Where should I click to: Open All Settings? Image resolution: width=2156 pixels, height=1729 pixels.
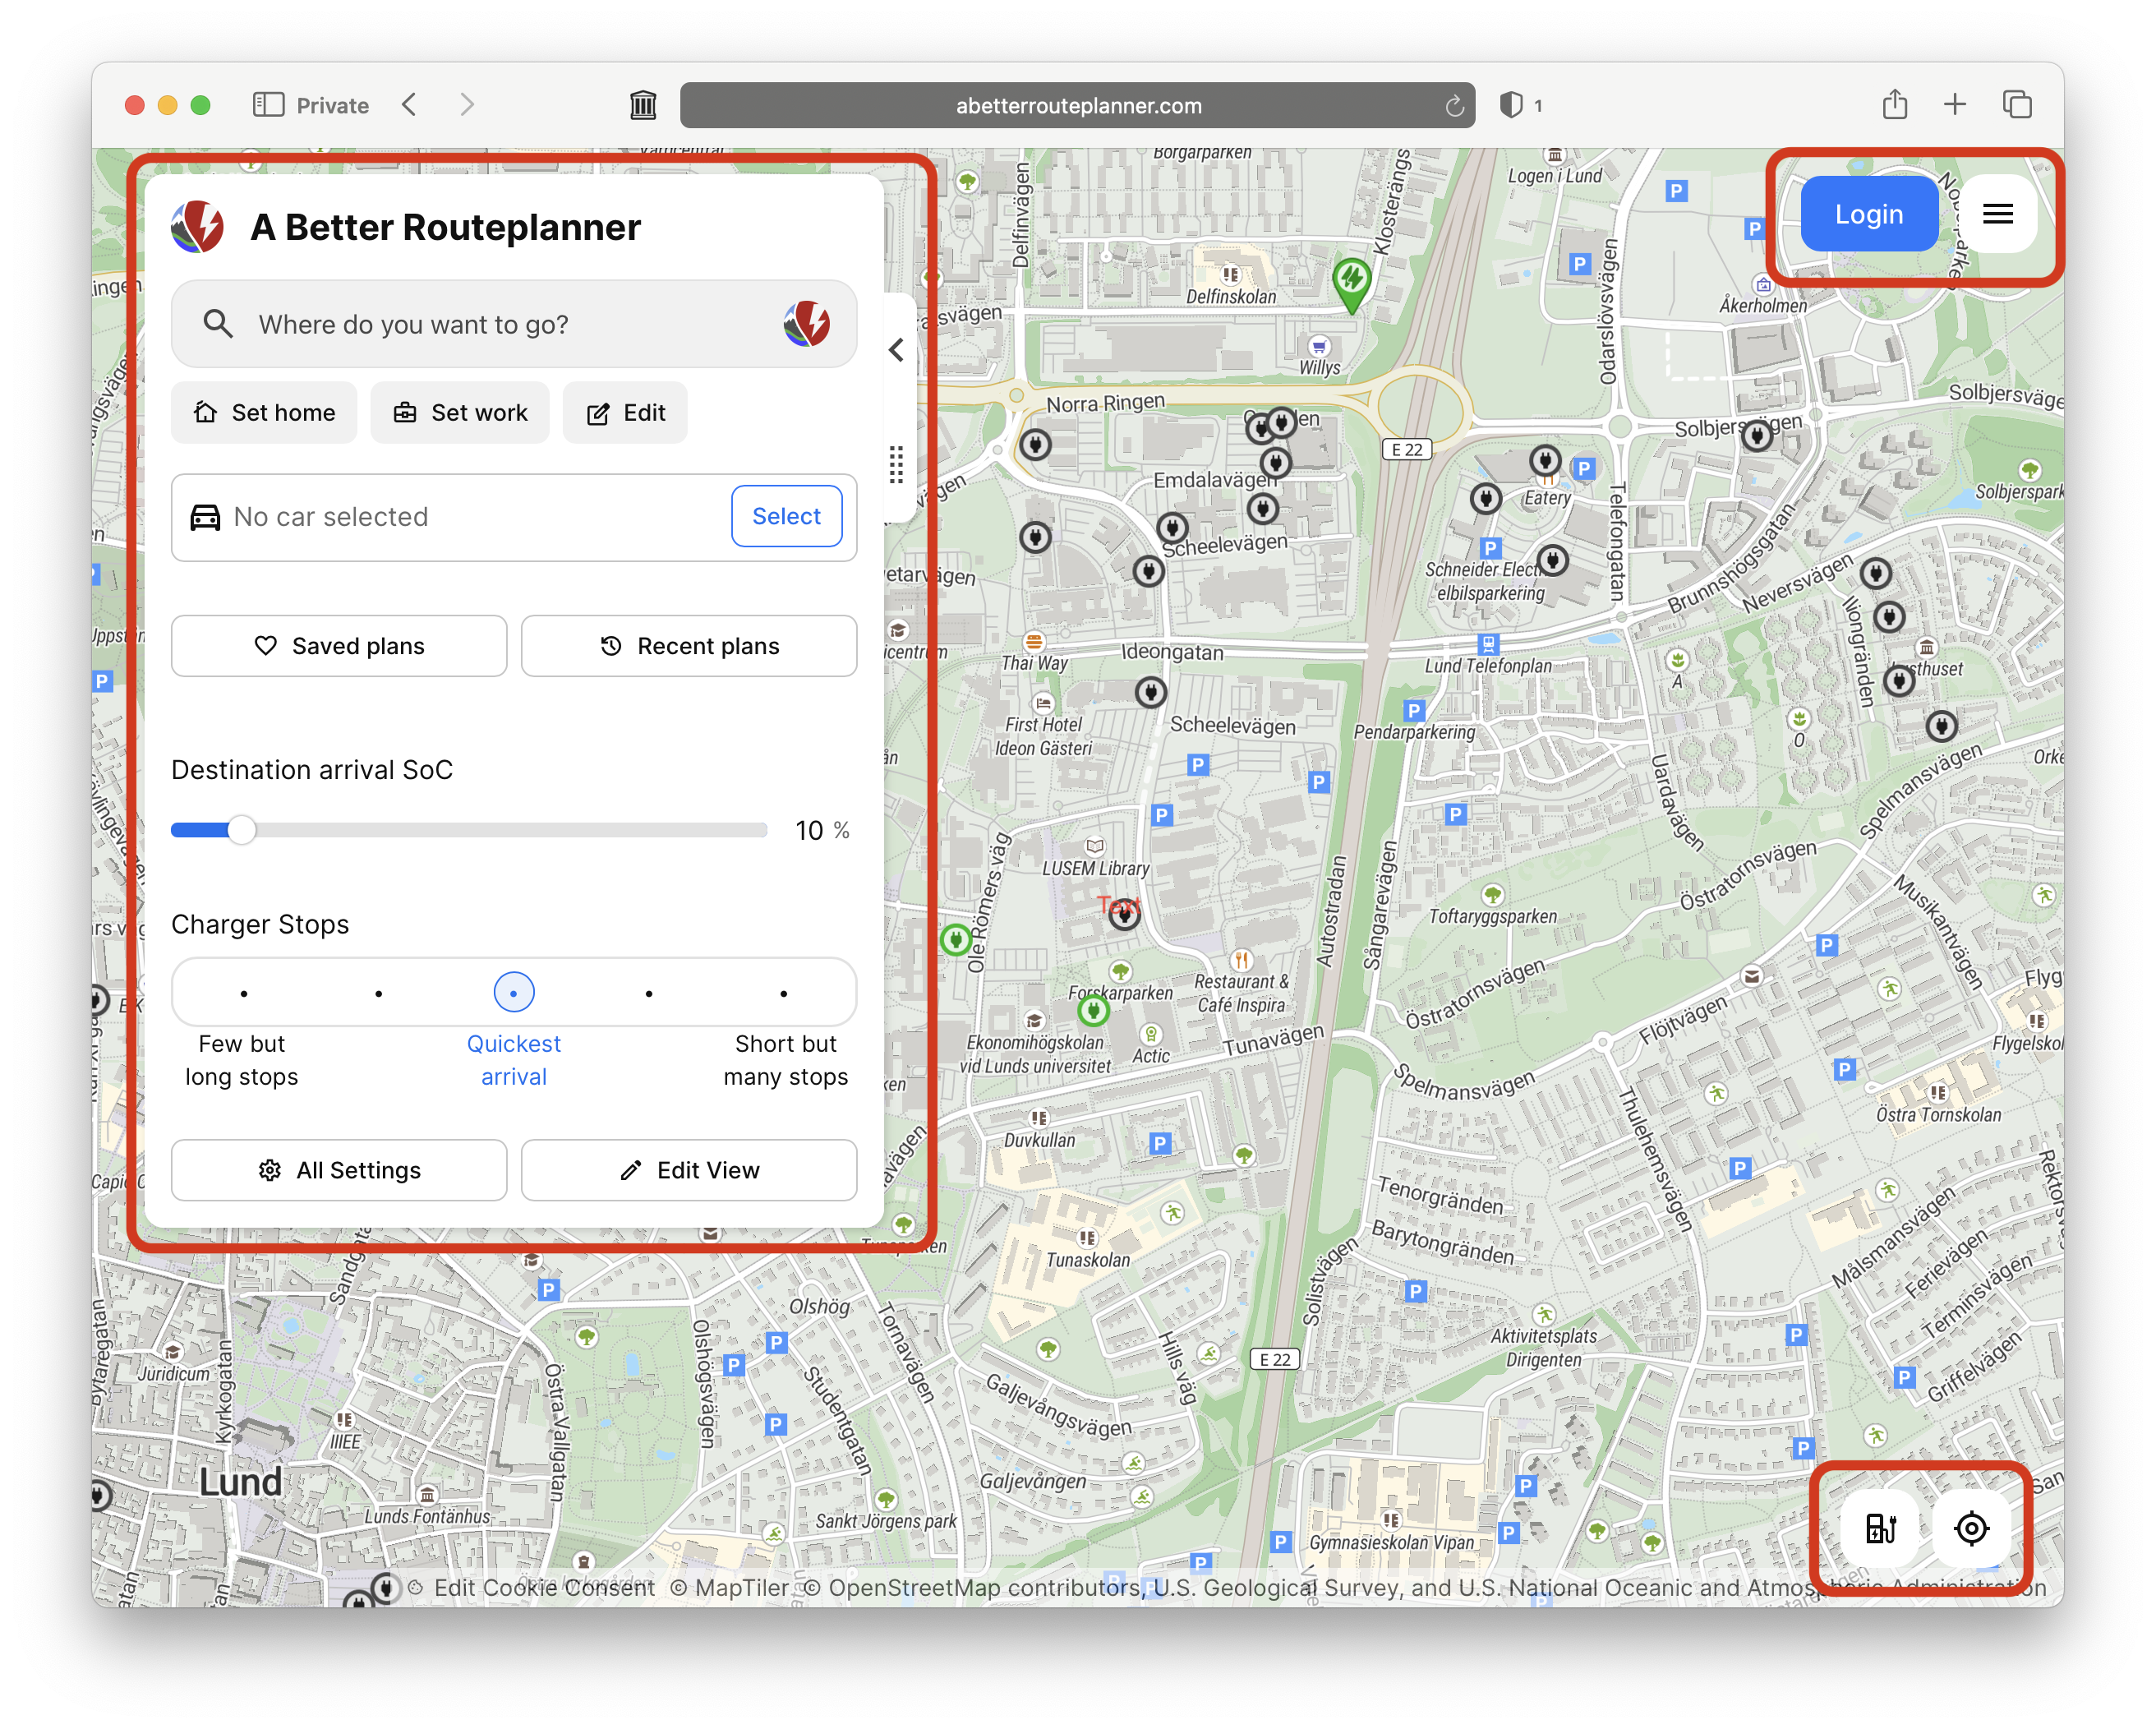339,1170
